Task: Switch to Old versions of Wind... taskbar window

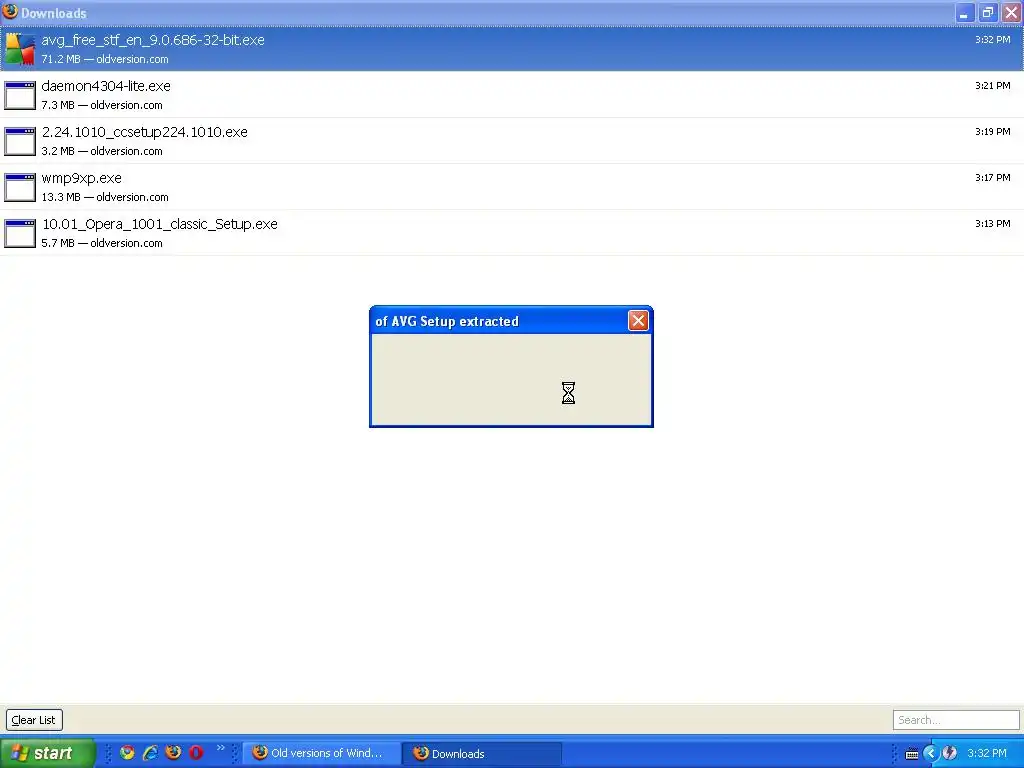Action: pyautogui.click(x=321, y=753)
